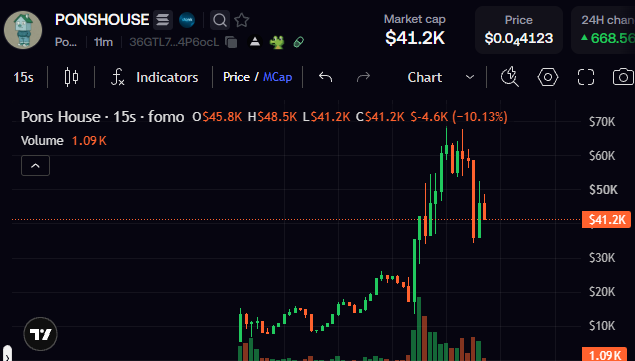Click the white triangle icon in header
This screenshot has height=361, width=635.
pyautogui.click(x=255, y=42)
